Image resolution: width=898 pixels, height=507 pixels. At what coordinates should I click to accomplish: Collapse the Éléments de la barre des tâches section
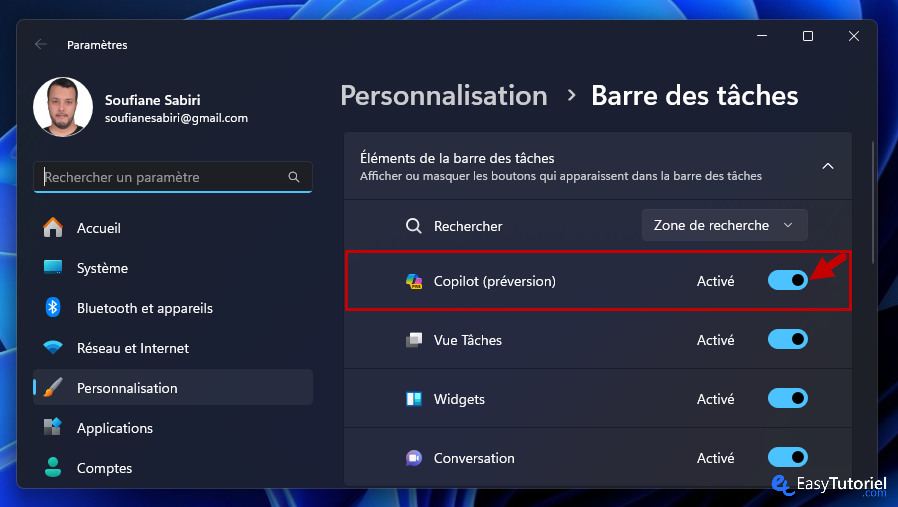point(828,166)
